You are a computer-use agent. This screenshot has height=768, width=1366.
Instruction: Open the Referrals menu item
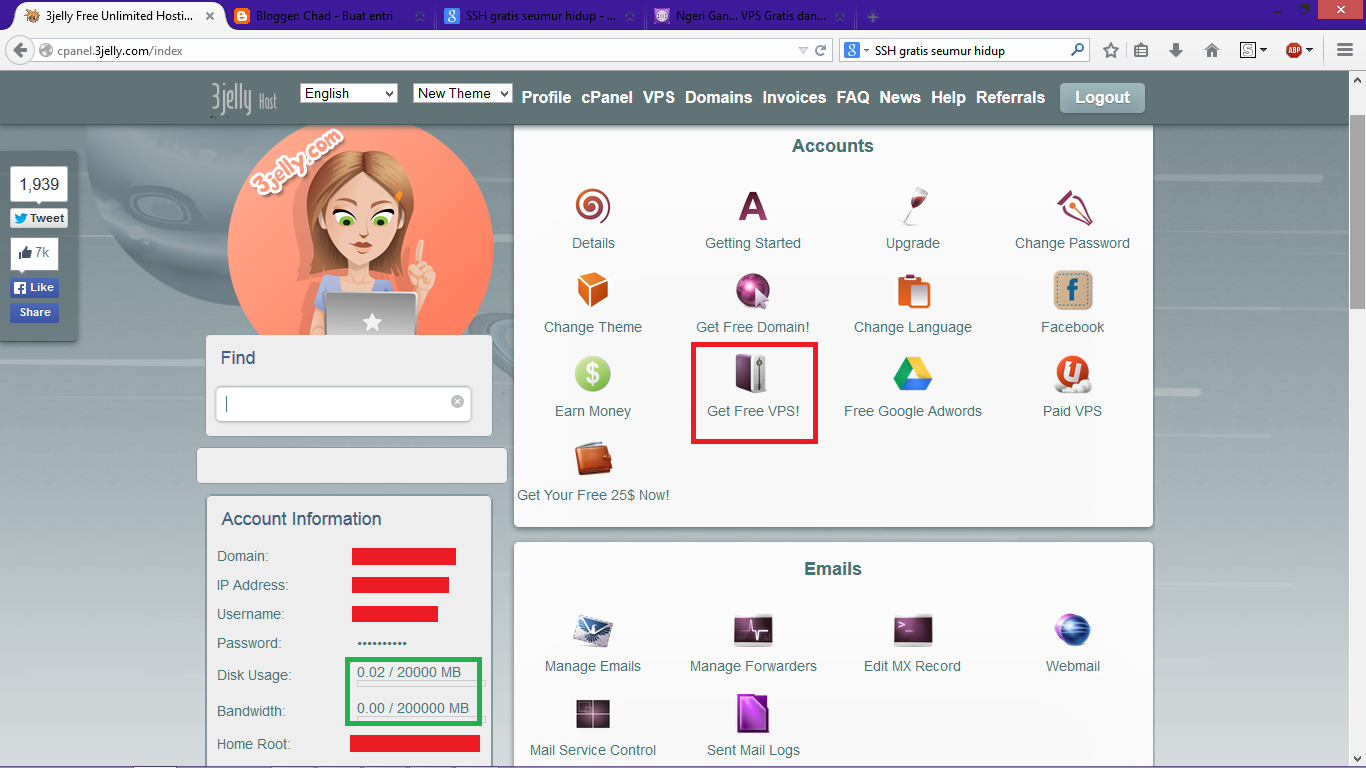coord(1010,97)
